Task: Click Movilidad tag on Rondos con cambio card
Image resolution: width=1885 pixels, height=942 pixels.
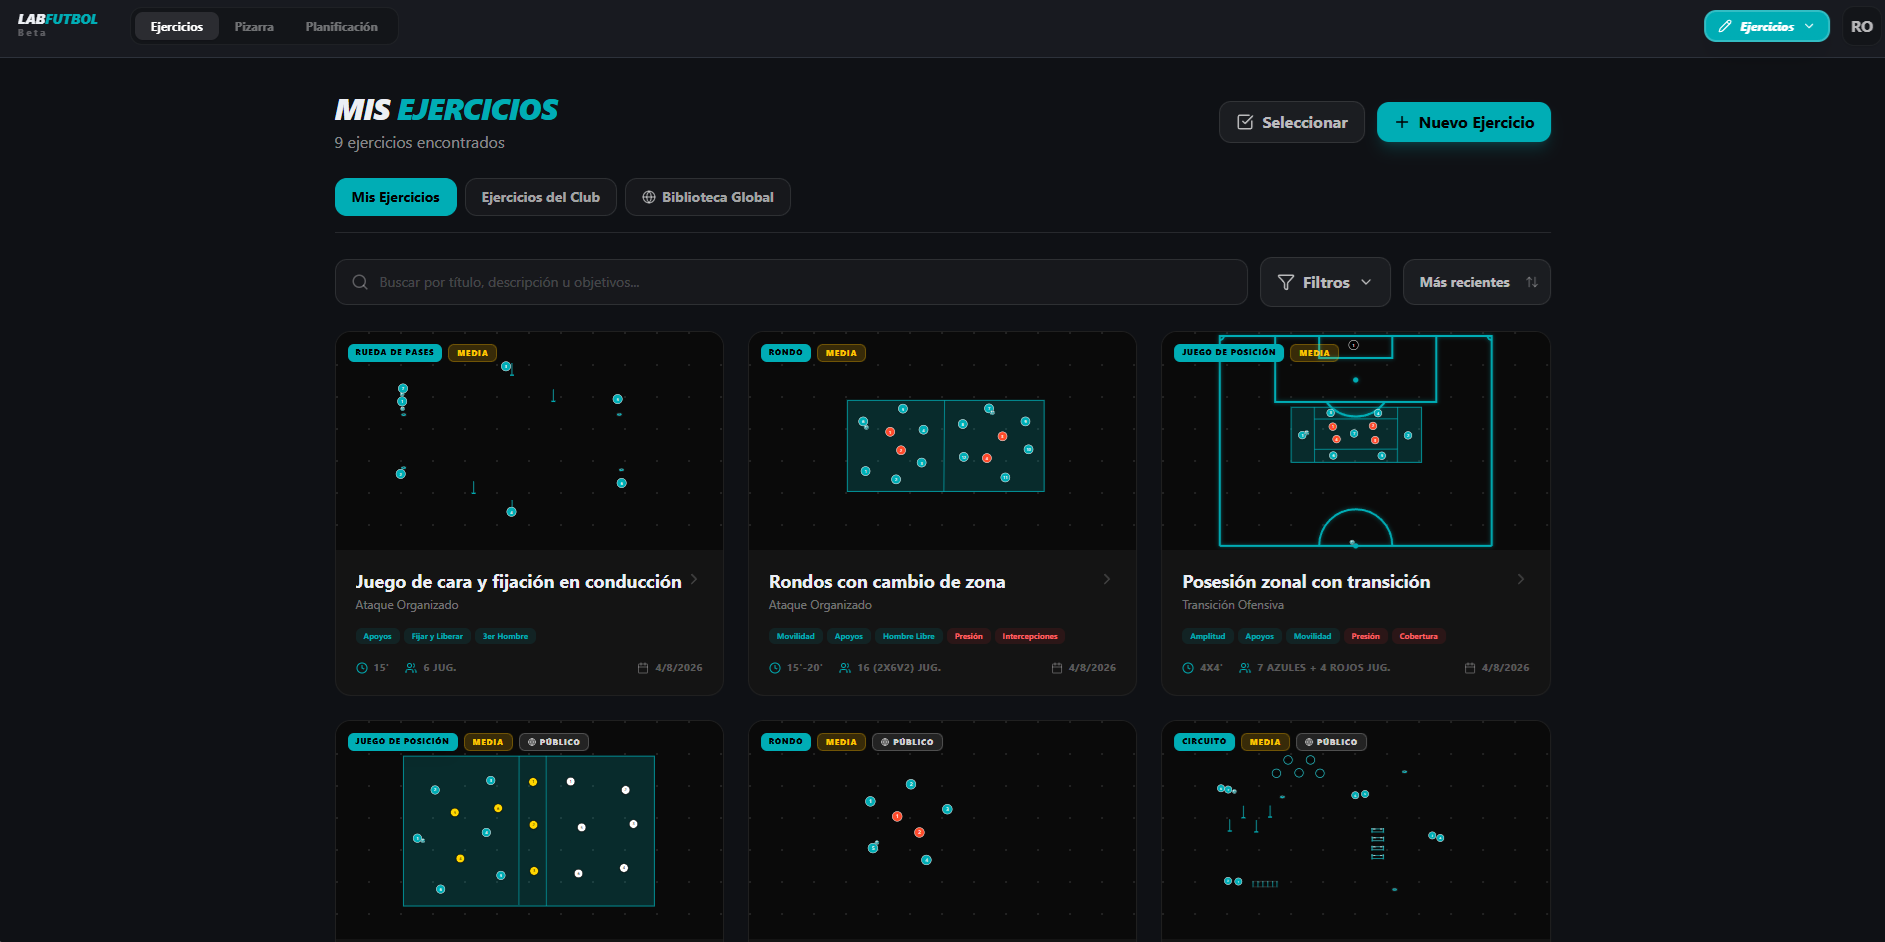Action: pos(796,636)
